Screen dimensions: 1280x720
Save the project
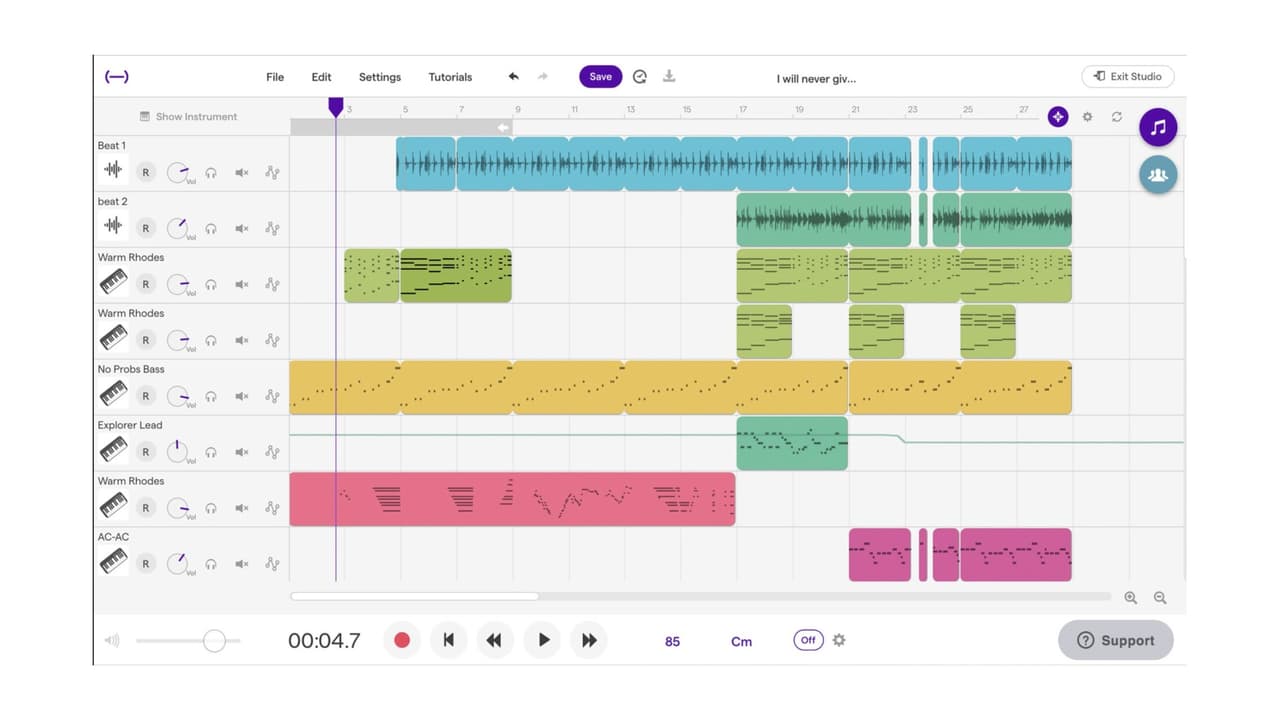coord(600,76)
